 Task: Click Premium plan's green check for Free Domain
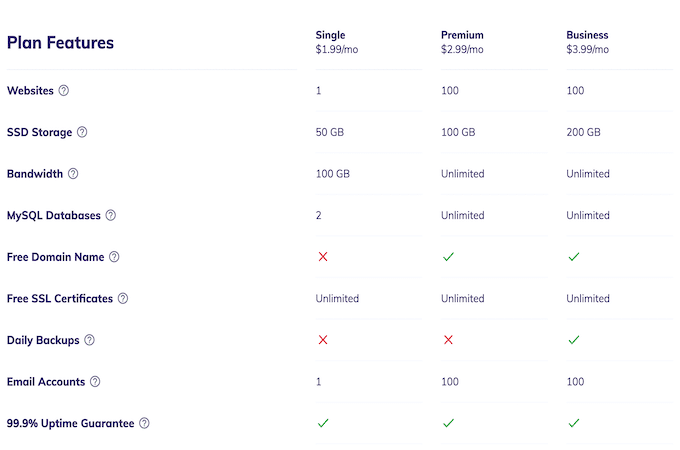click(x=448, y=257)
